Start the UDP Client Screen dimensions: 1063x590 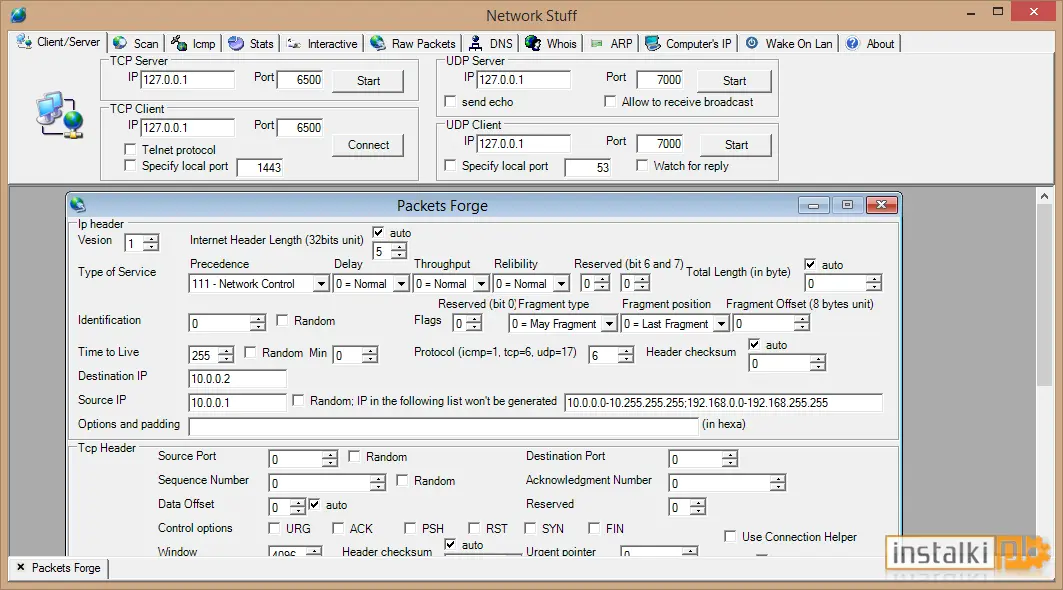pos(736,145)
